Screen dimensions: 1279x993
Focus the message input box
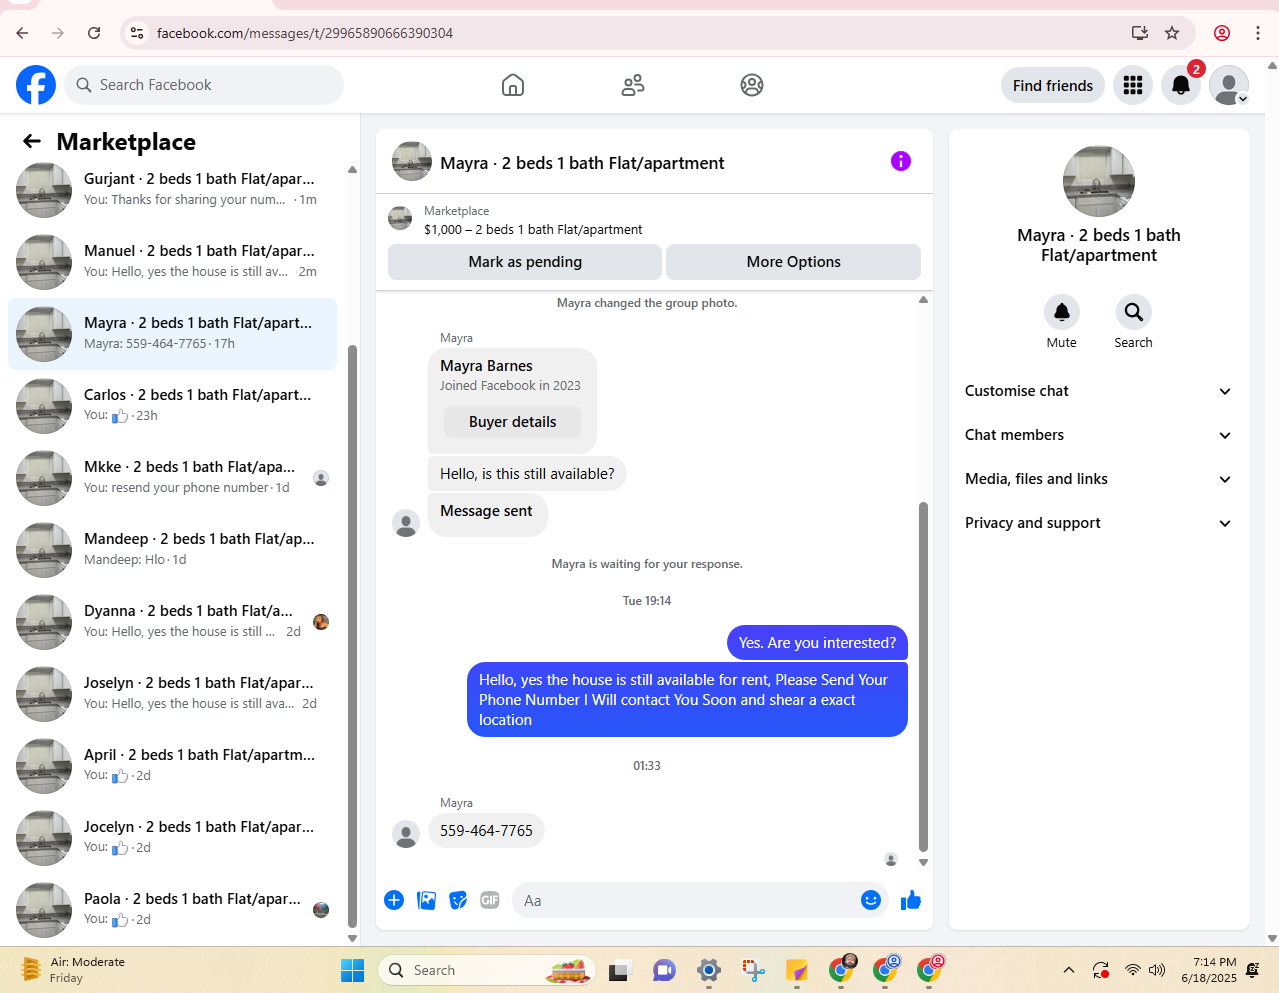point(686,900)
